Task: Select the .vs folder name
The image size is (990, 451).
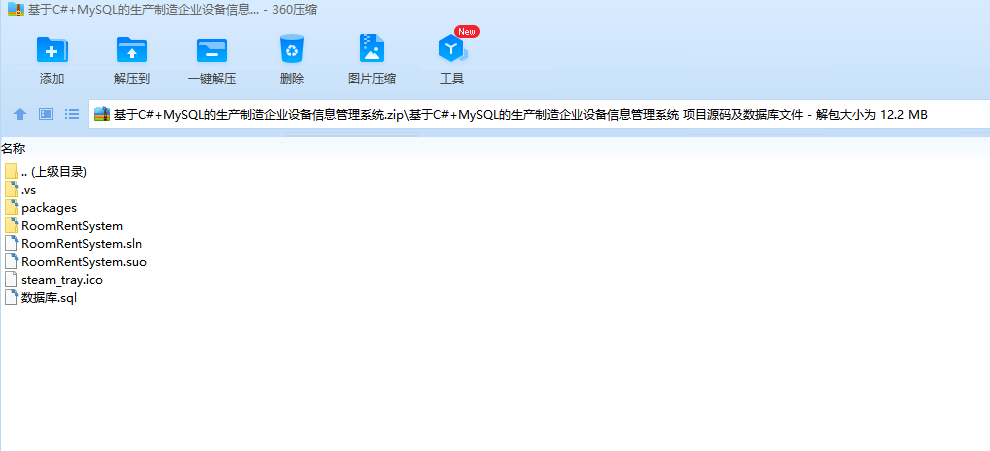Action: coord(28,189)
